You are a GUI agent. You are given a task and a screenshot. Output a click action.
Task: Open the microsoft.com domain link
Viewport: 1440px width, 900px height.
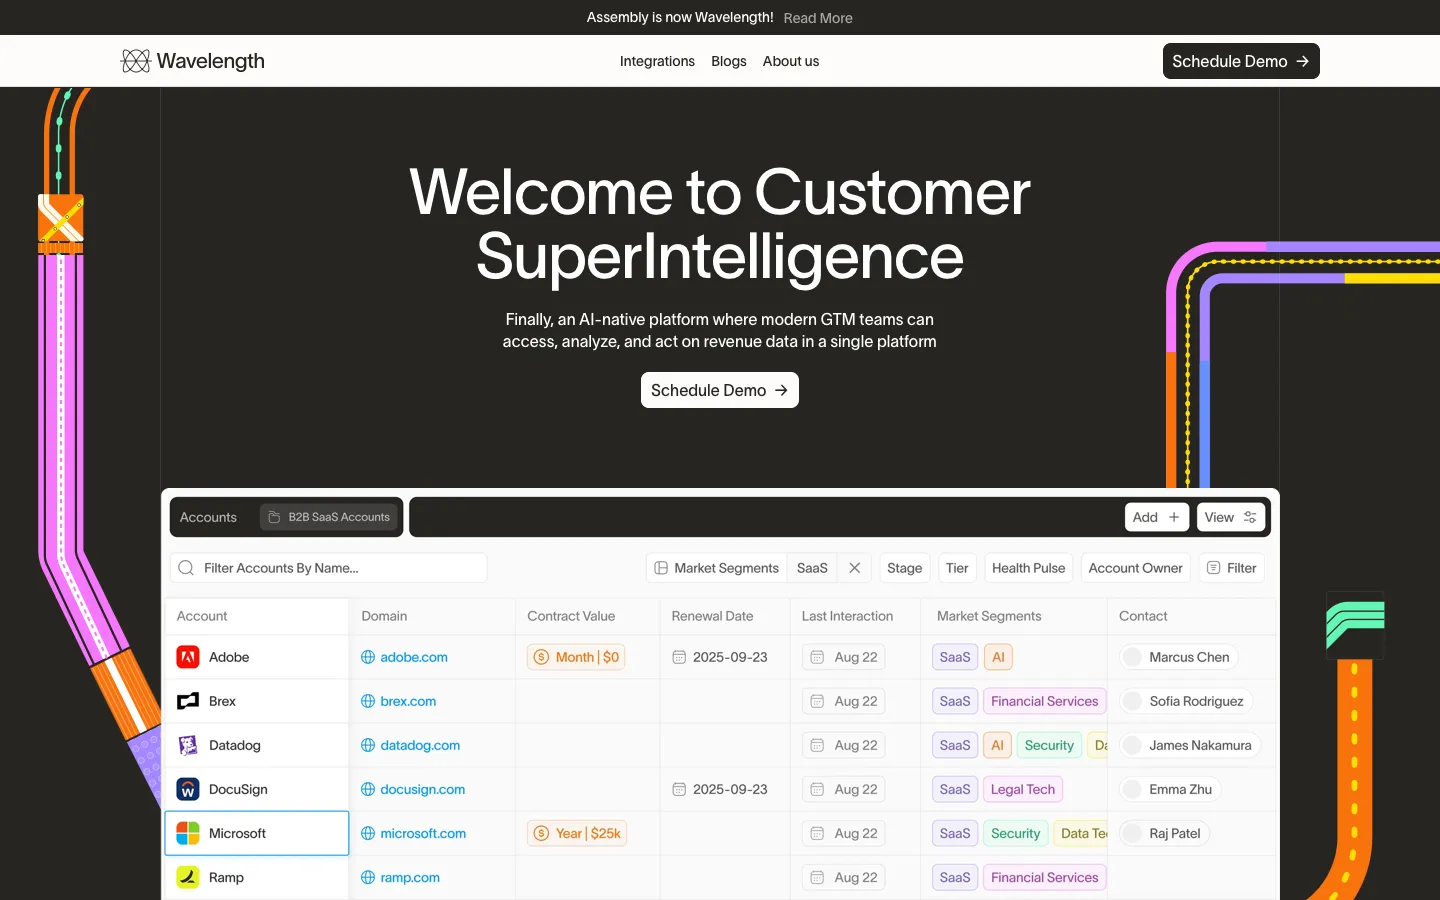[423, 833]
